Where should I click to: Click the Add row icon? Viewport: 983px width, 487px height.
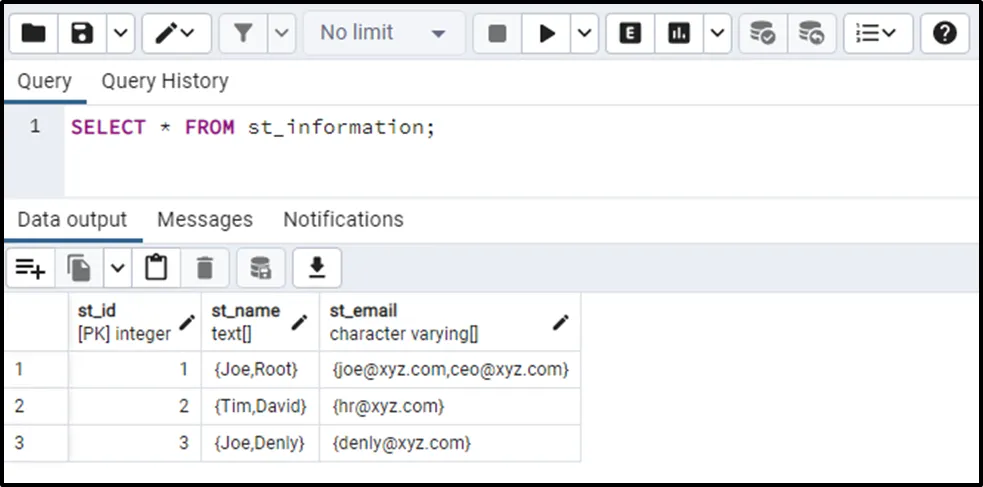pyautogui.click(x=31, y=268)
